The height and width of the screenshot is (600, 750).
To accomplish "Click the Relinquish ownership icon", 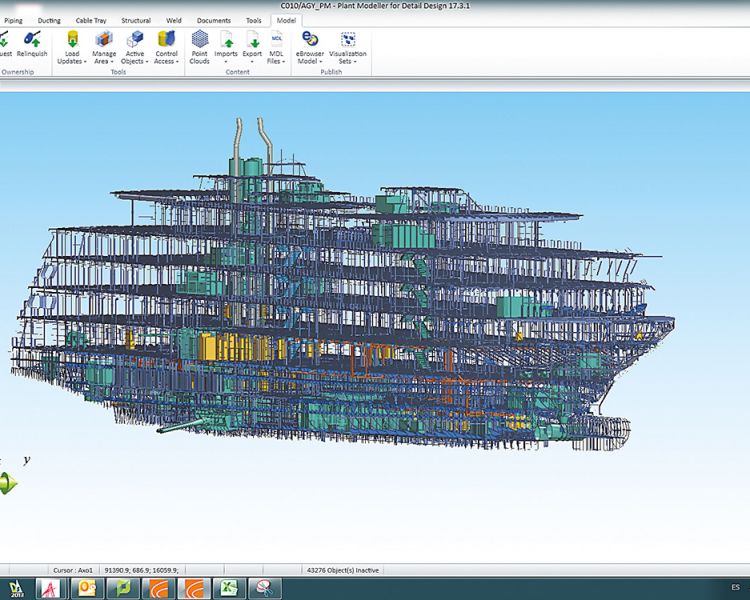I will click(x=32, y=44).
